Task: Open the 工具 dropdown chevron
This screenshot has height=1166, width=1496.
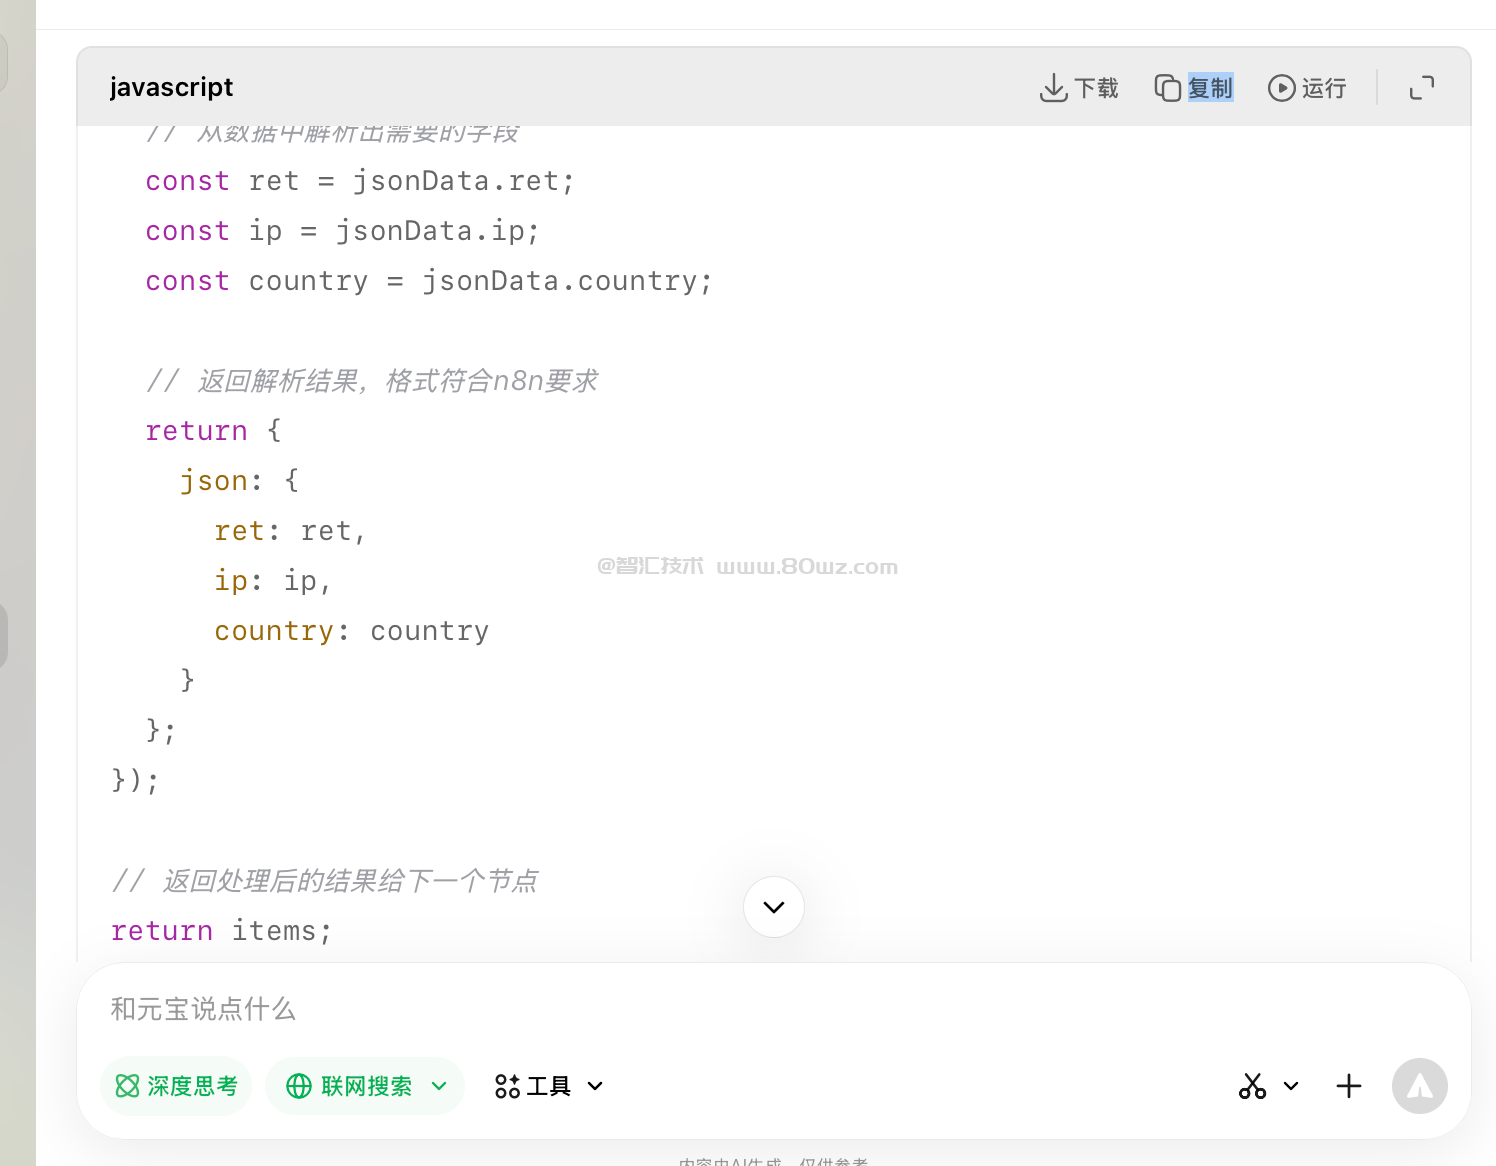Action: (x=595, y=1086)
